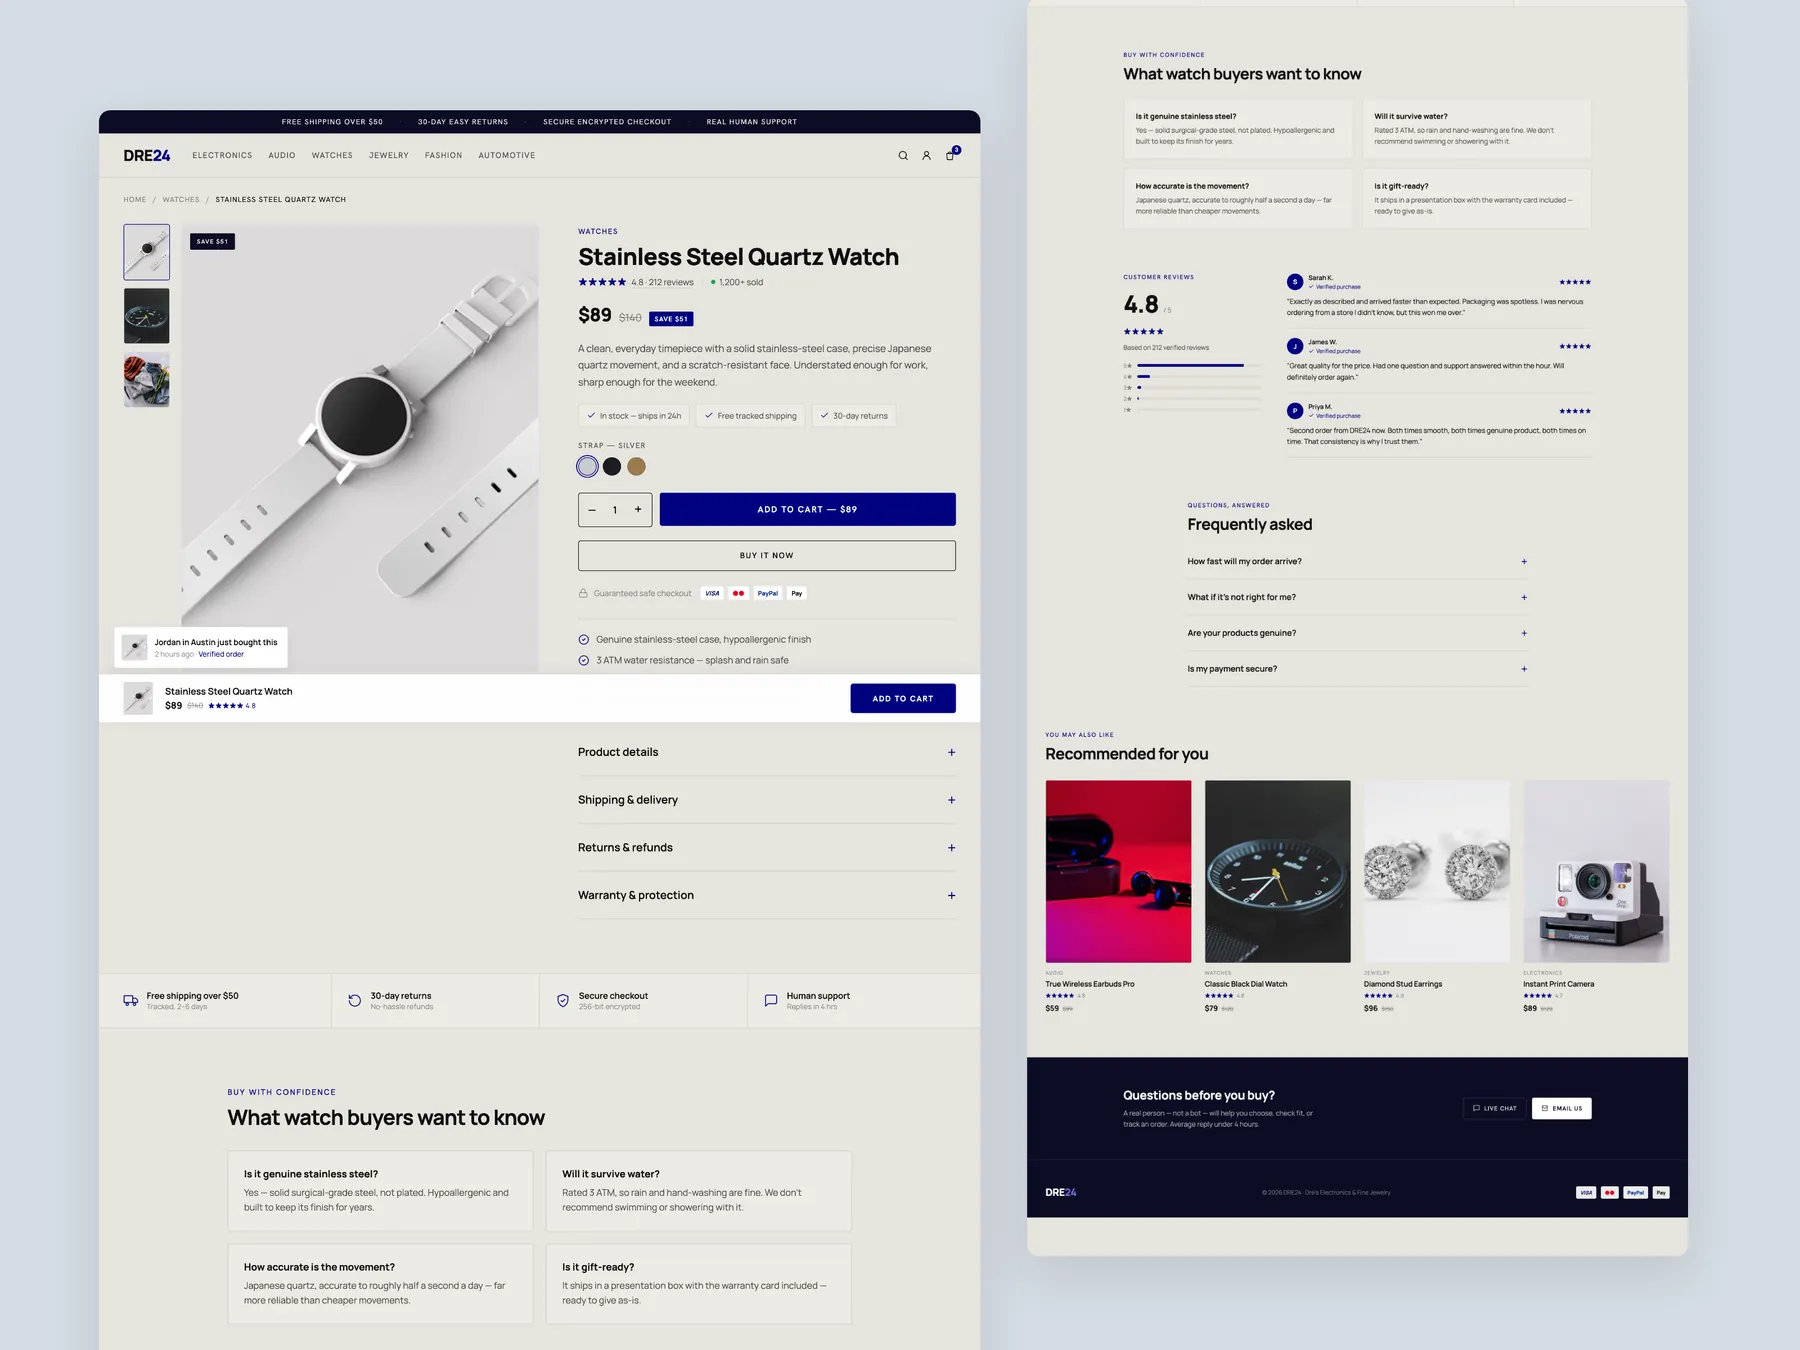The image size is (1800, 1350).
Task: Expand 'How fast will my order arrive?'
Action: (x=1358, y=562)
